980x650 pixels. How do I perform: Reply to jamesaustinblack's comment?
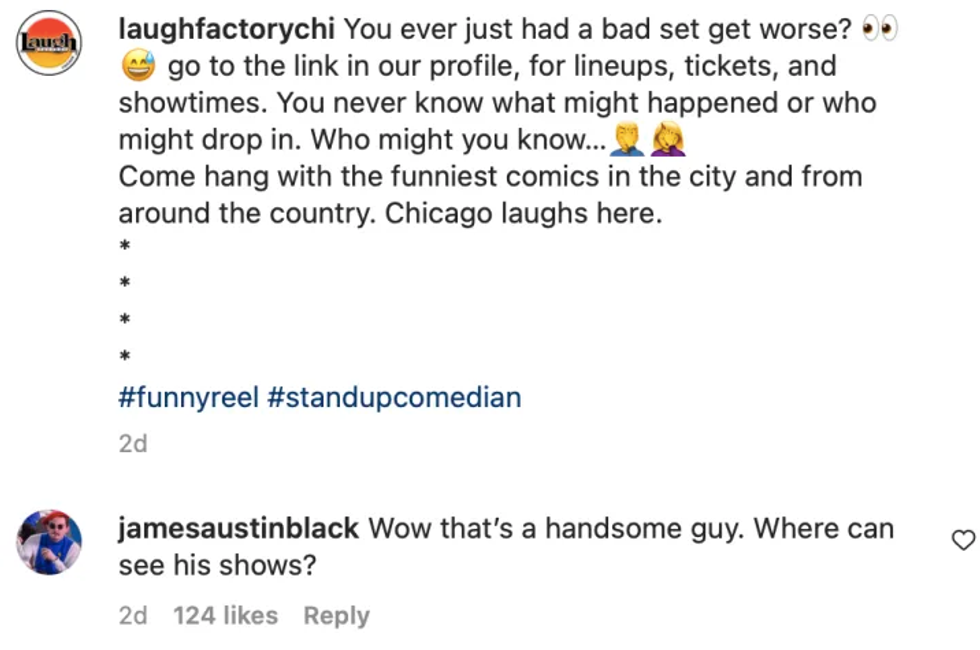336,616
